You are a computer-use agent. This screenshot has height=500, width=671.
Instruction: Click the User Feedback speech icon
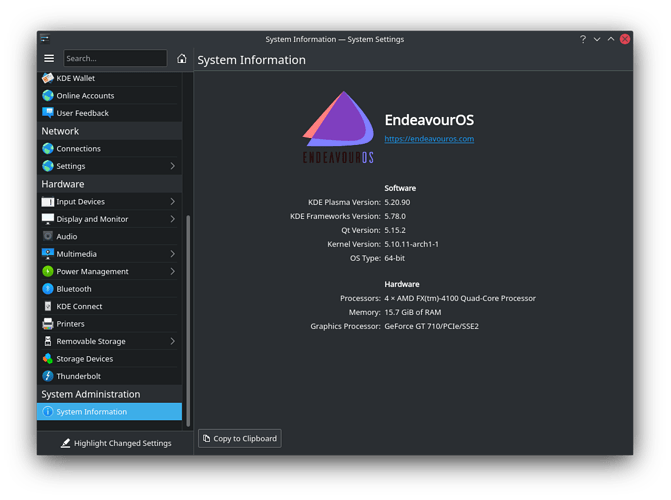point(48,113)
